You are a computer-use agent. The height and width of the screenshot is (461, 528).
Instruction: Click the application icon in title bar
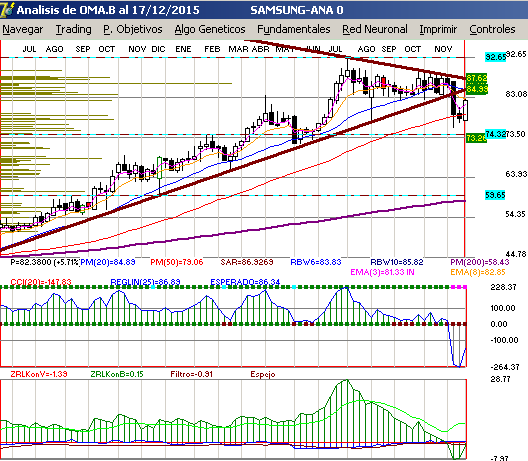tap(7, 9)
